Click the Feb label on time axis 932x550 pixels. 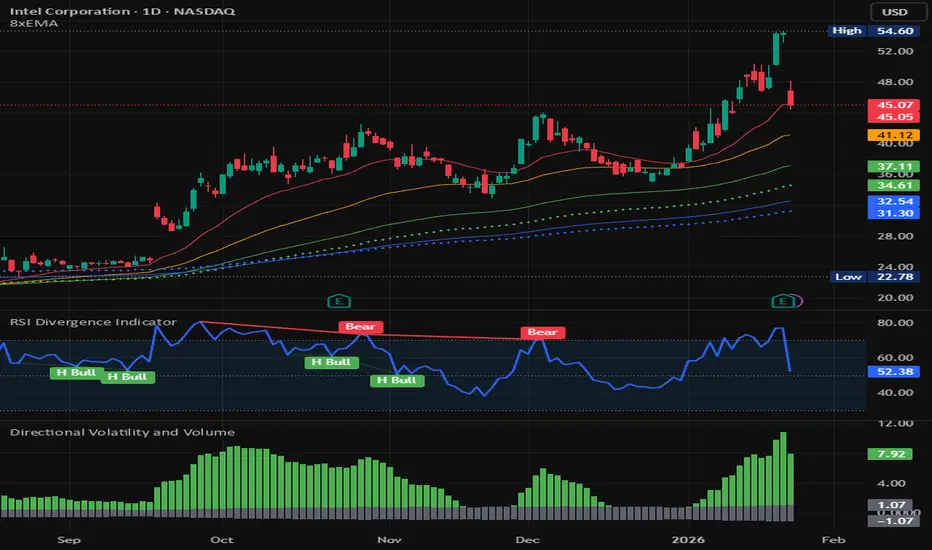coord(833,540)
